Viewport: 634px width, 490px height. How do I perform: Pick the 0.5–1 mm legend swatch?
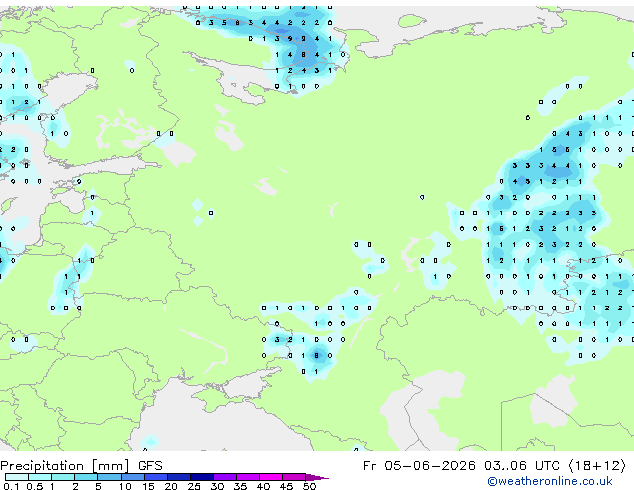pos(40,477)
